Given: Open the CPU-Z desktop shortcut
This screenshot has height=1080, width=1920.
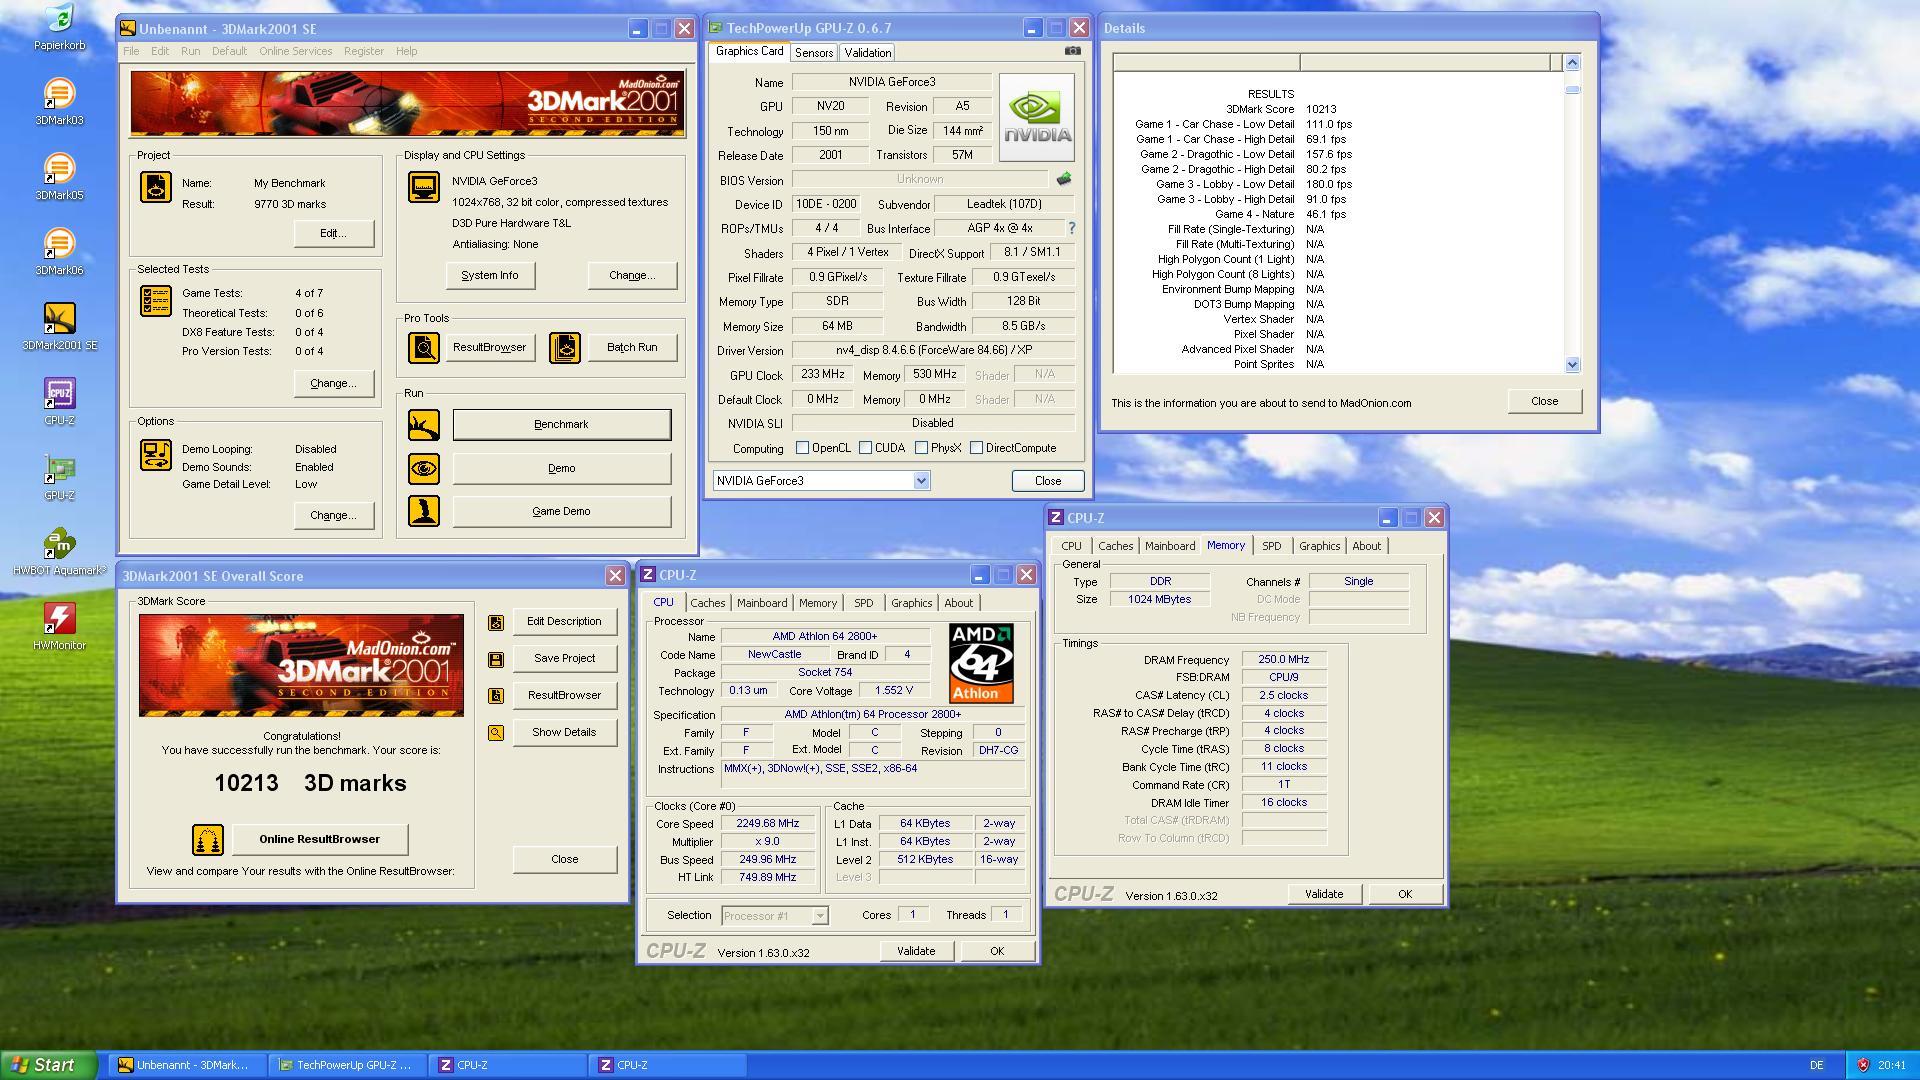Looking at the screenshot, I should coord(59,402).
